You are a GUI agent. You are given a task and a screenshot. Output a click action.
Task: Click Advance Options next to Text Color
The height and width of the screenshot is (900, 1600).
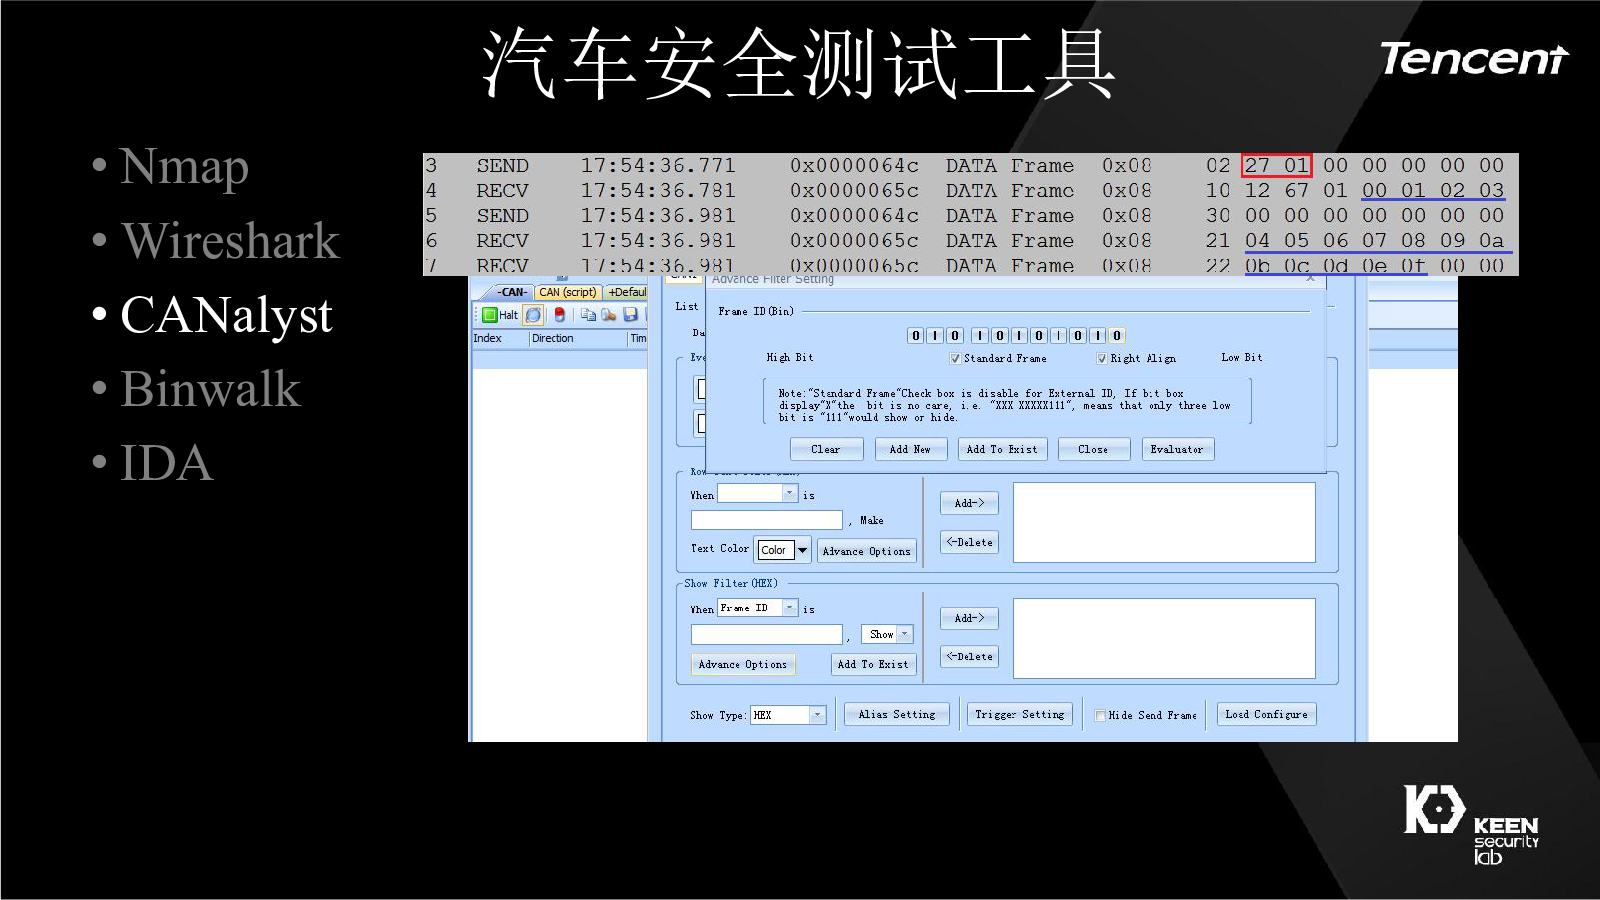click(x=866, y=551)
